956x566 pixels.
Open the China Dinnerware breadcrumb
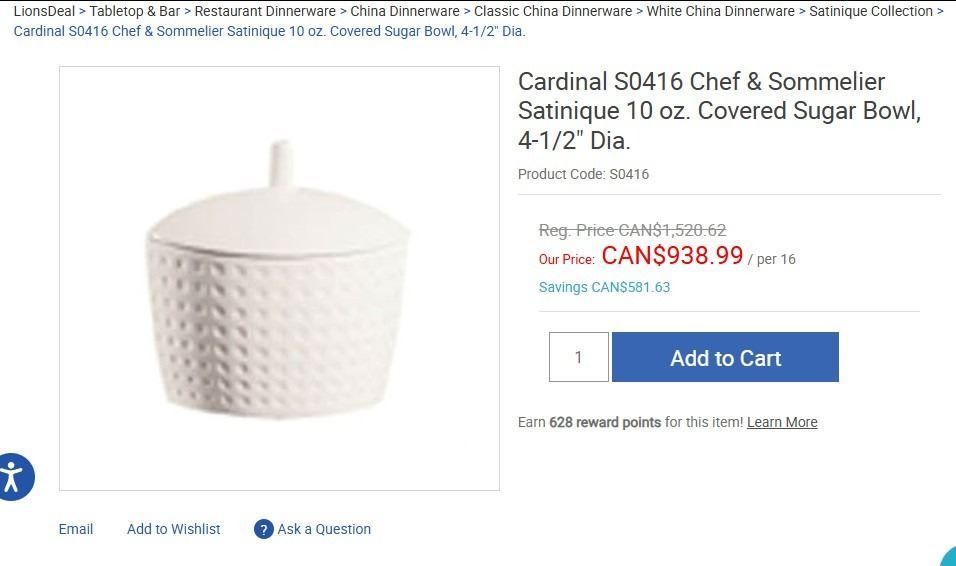[x=405, y=11]
